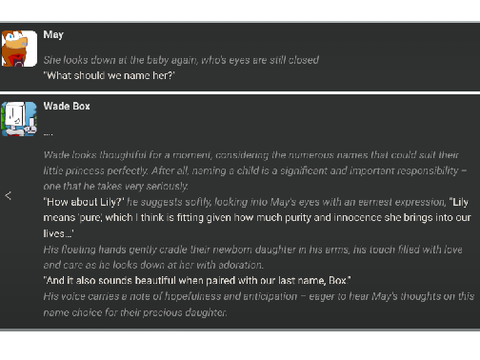Click the ellipsis dots under Wade Box
This screenshot has height=360, width=480.
click(48, 134)
